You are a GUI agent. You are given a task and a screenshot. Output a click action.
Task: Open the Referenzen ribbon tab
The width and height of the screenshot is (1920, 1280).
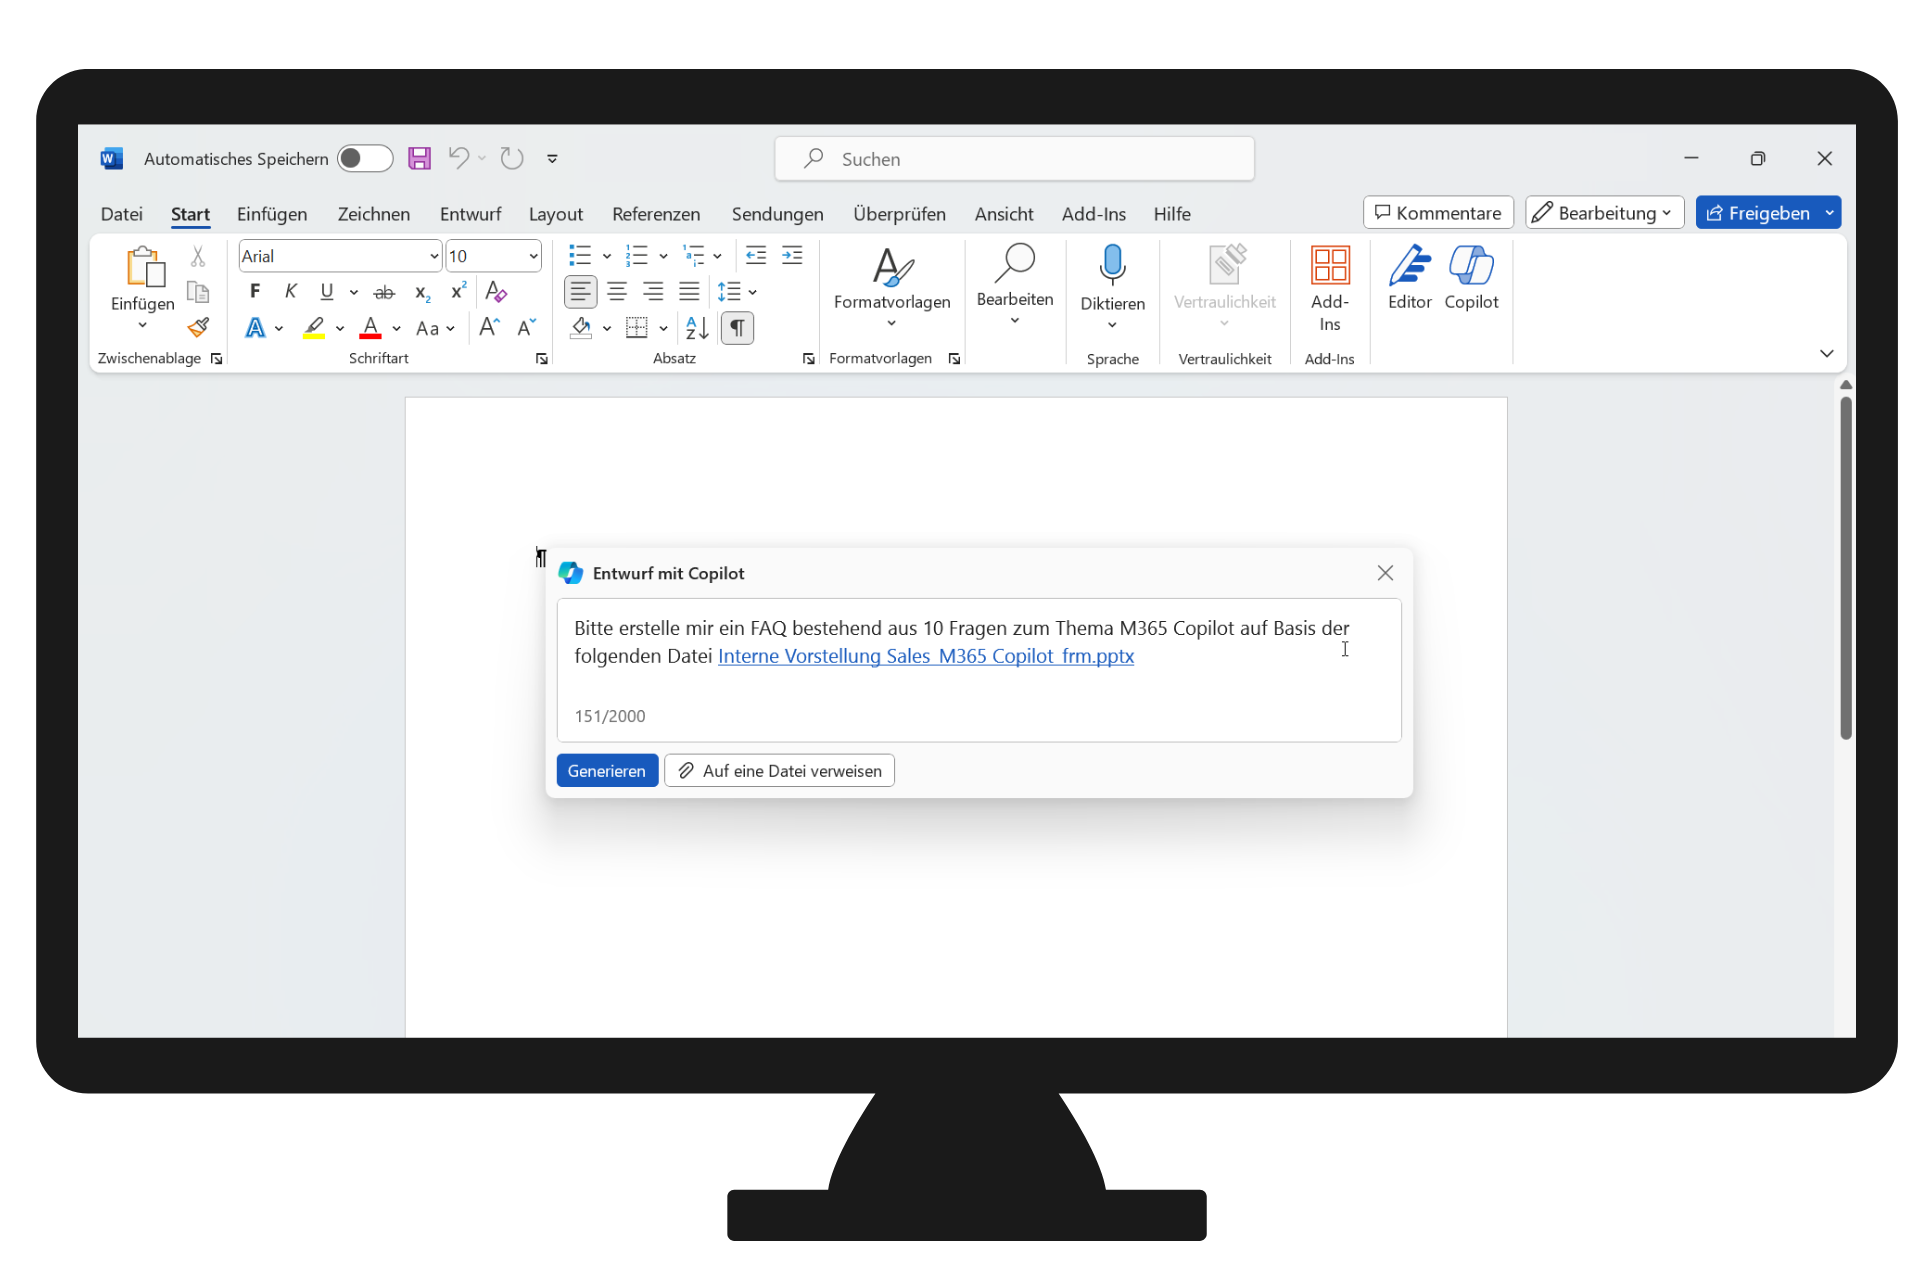click(x=656, y=214)
